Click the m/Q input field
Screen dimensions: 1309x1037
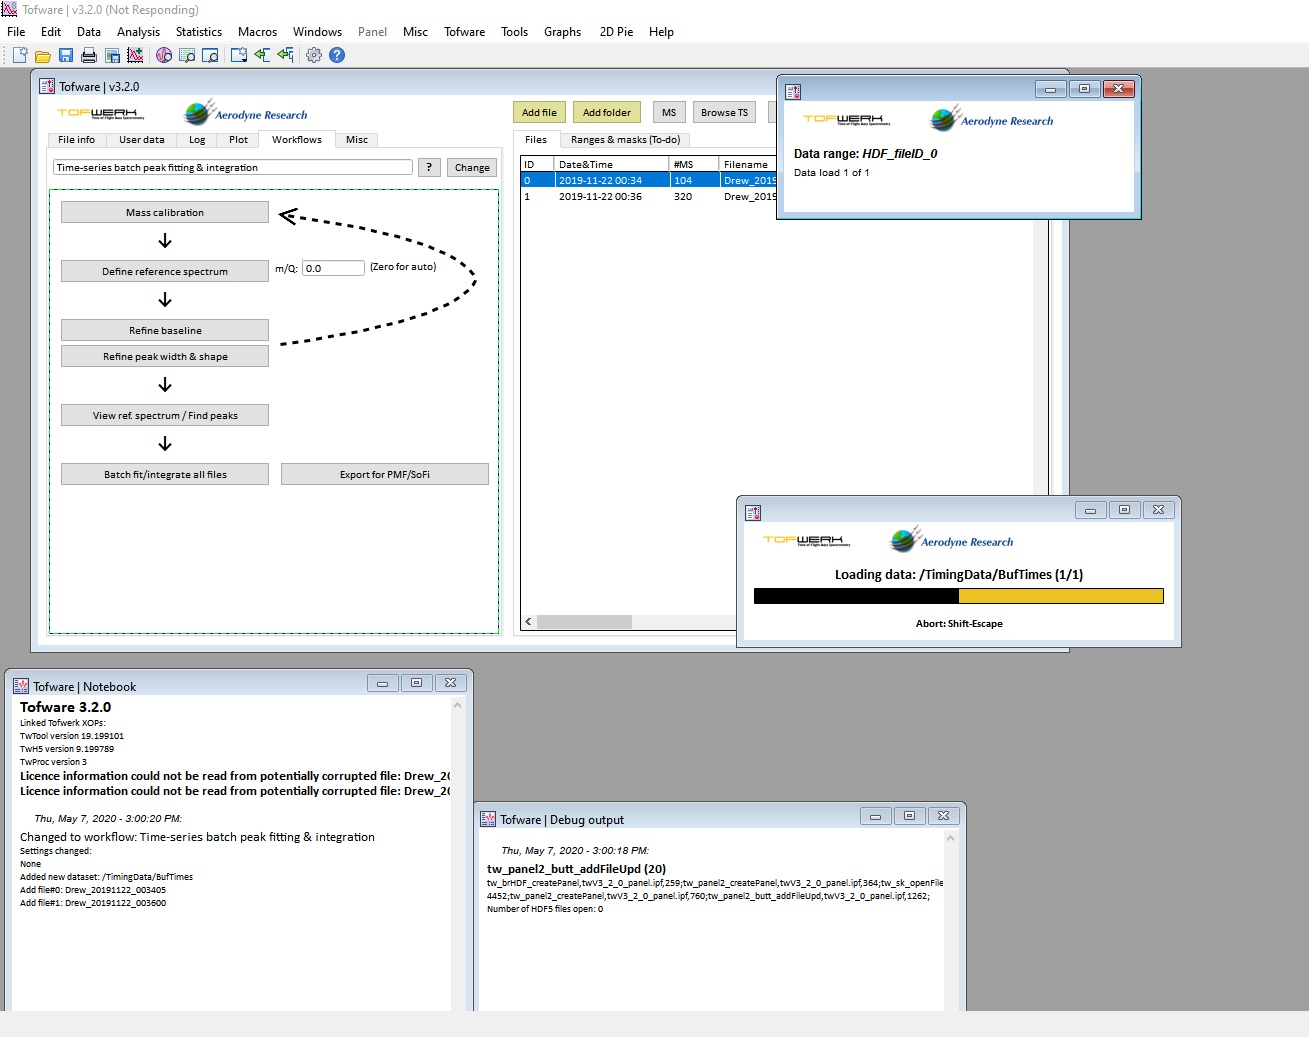pos(333,267)
